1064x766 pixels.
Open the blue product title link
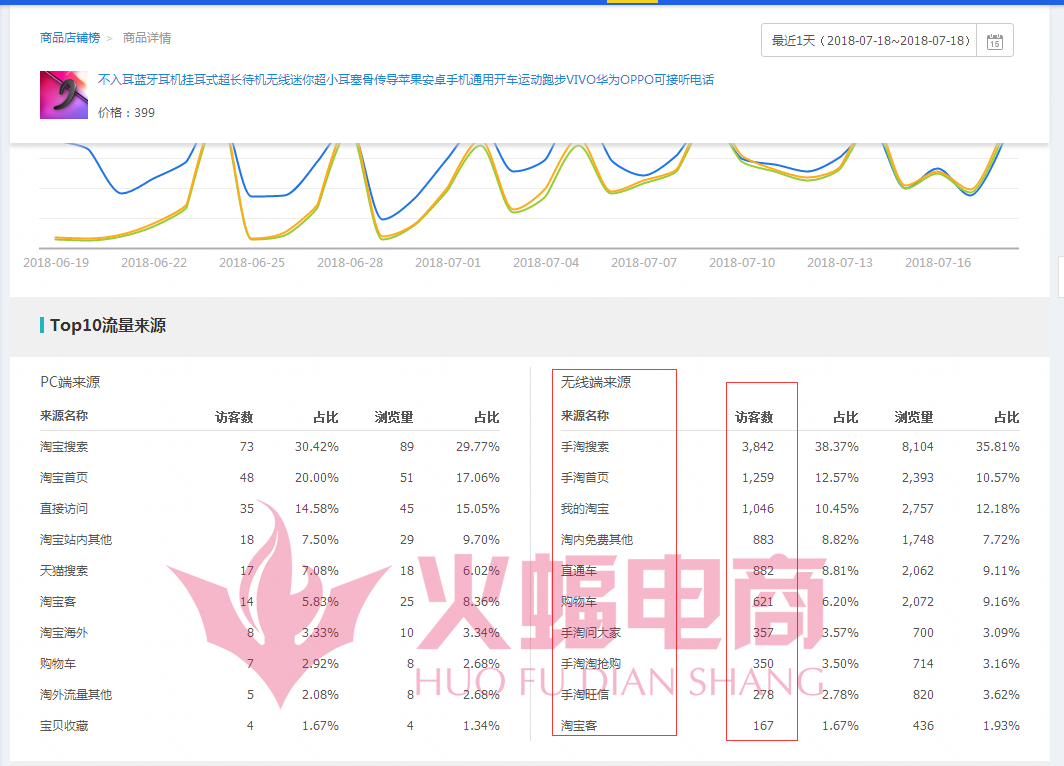pos(405,80)
